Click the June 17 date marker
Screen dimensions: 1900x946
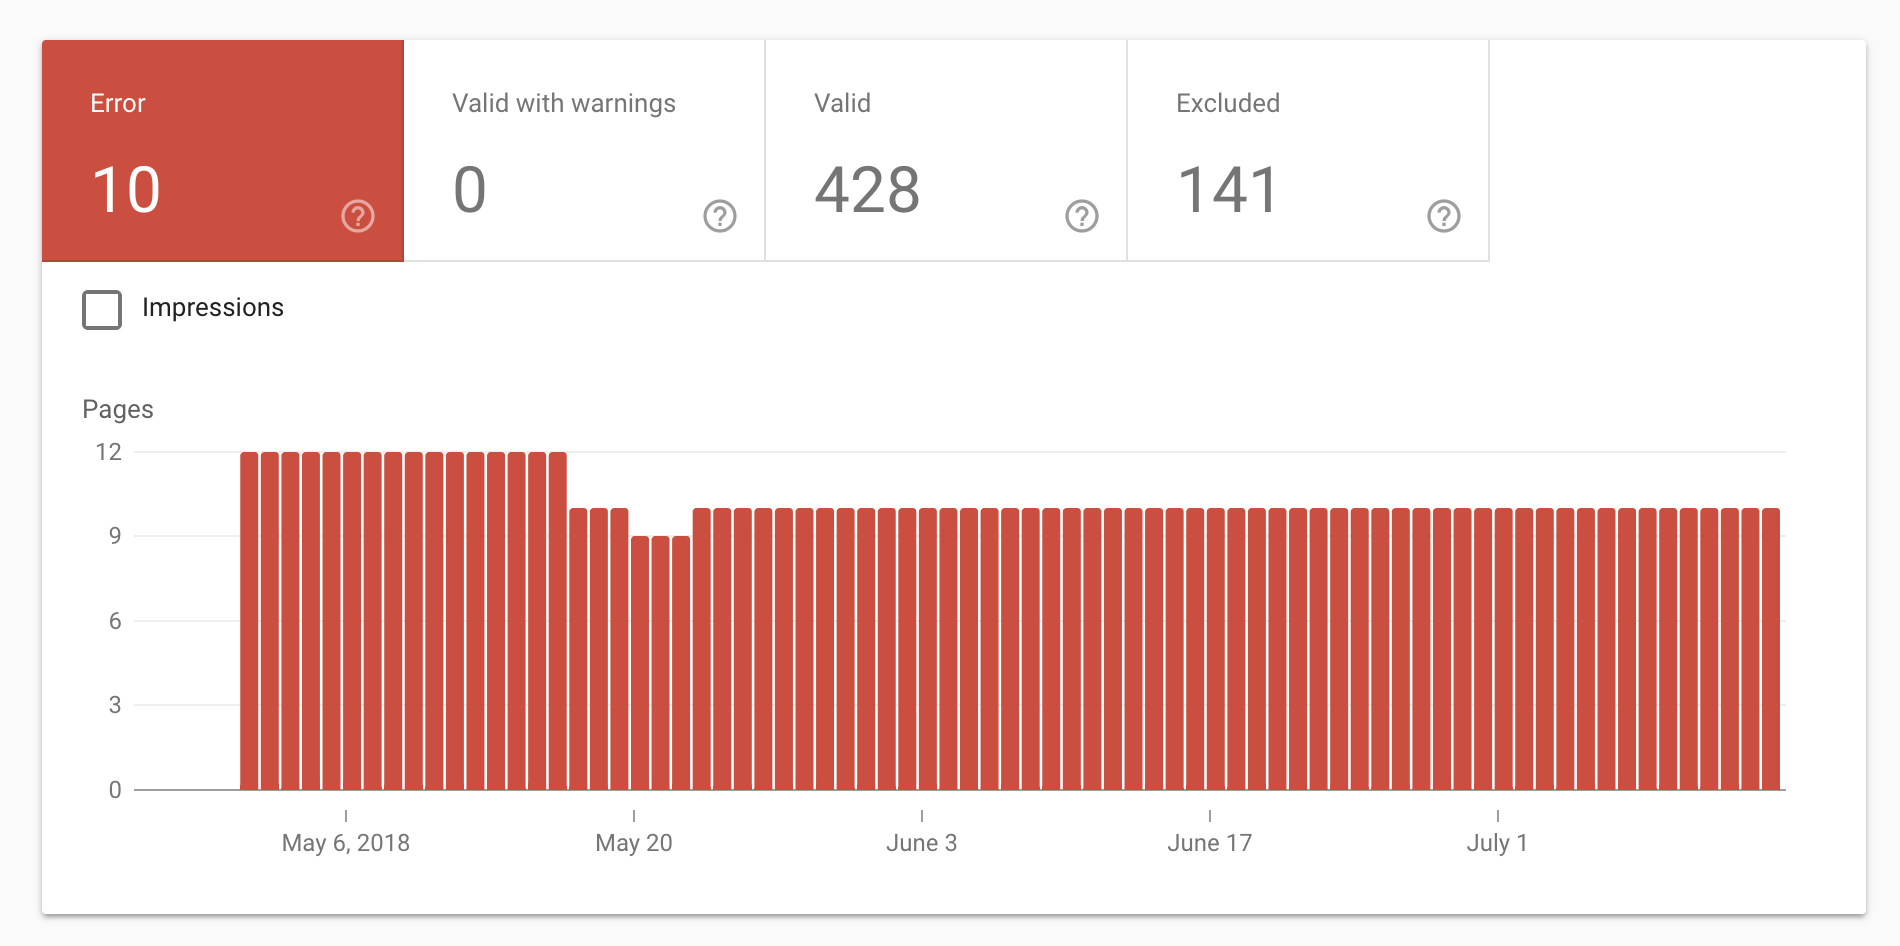[x=1209, y=843]
